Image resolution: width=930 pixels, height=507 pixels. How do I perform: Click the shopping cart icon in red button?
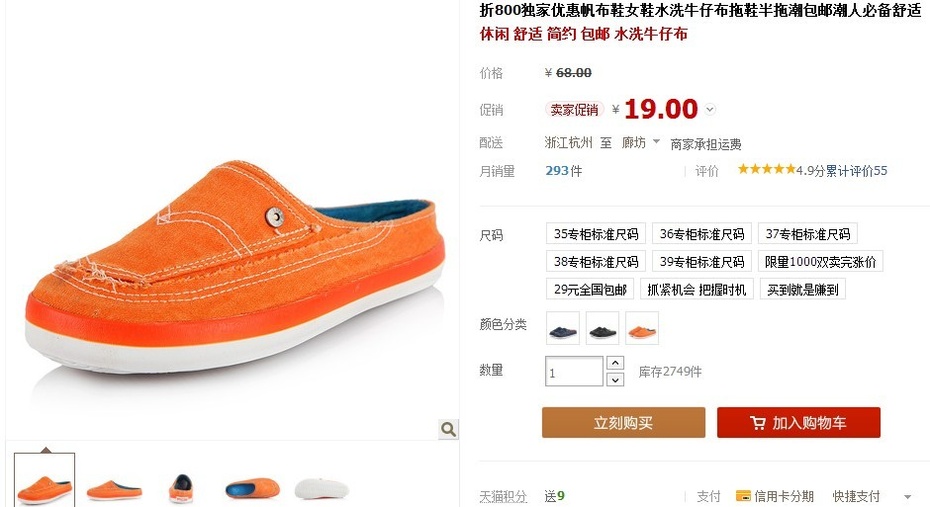pos(757,423)
